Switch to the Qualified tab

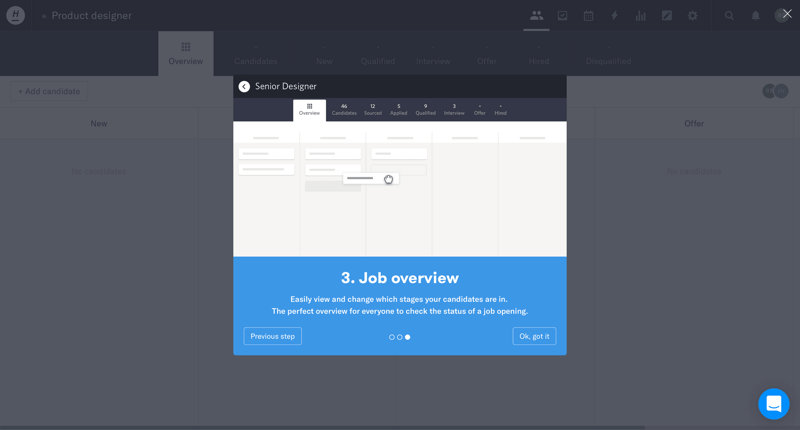378,54
